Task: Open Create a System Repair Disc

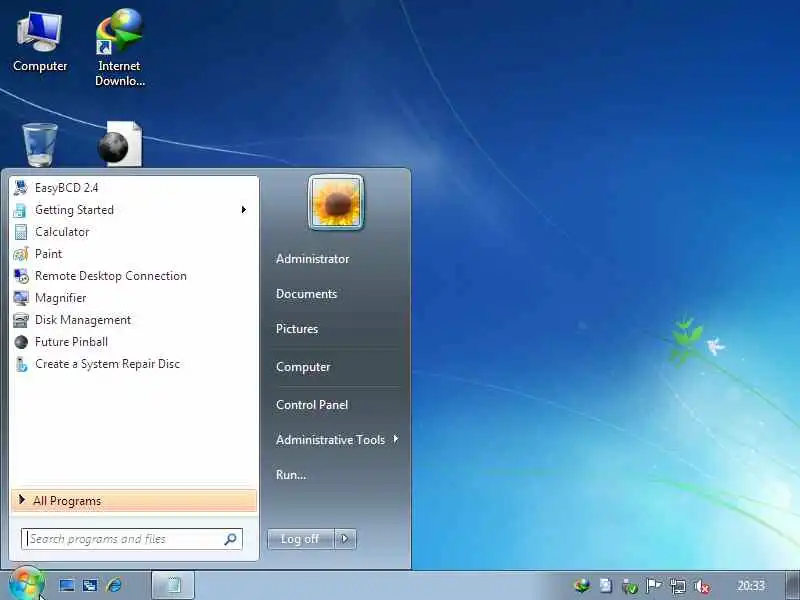Action: tap(134, 364)
